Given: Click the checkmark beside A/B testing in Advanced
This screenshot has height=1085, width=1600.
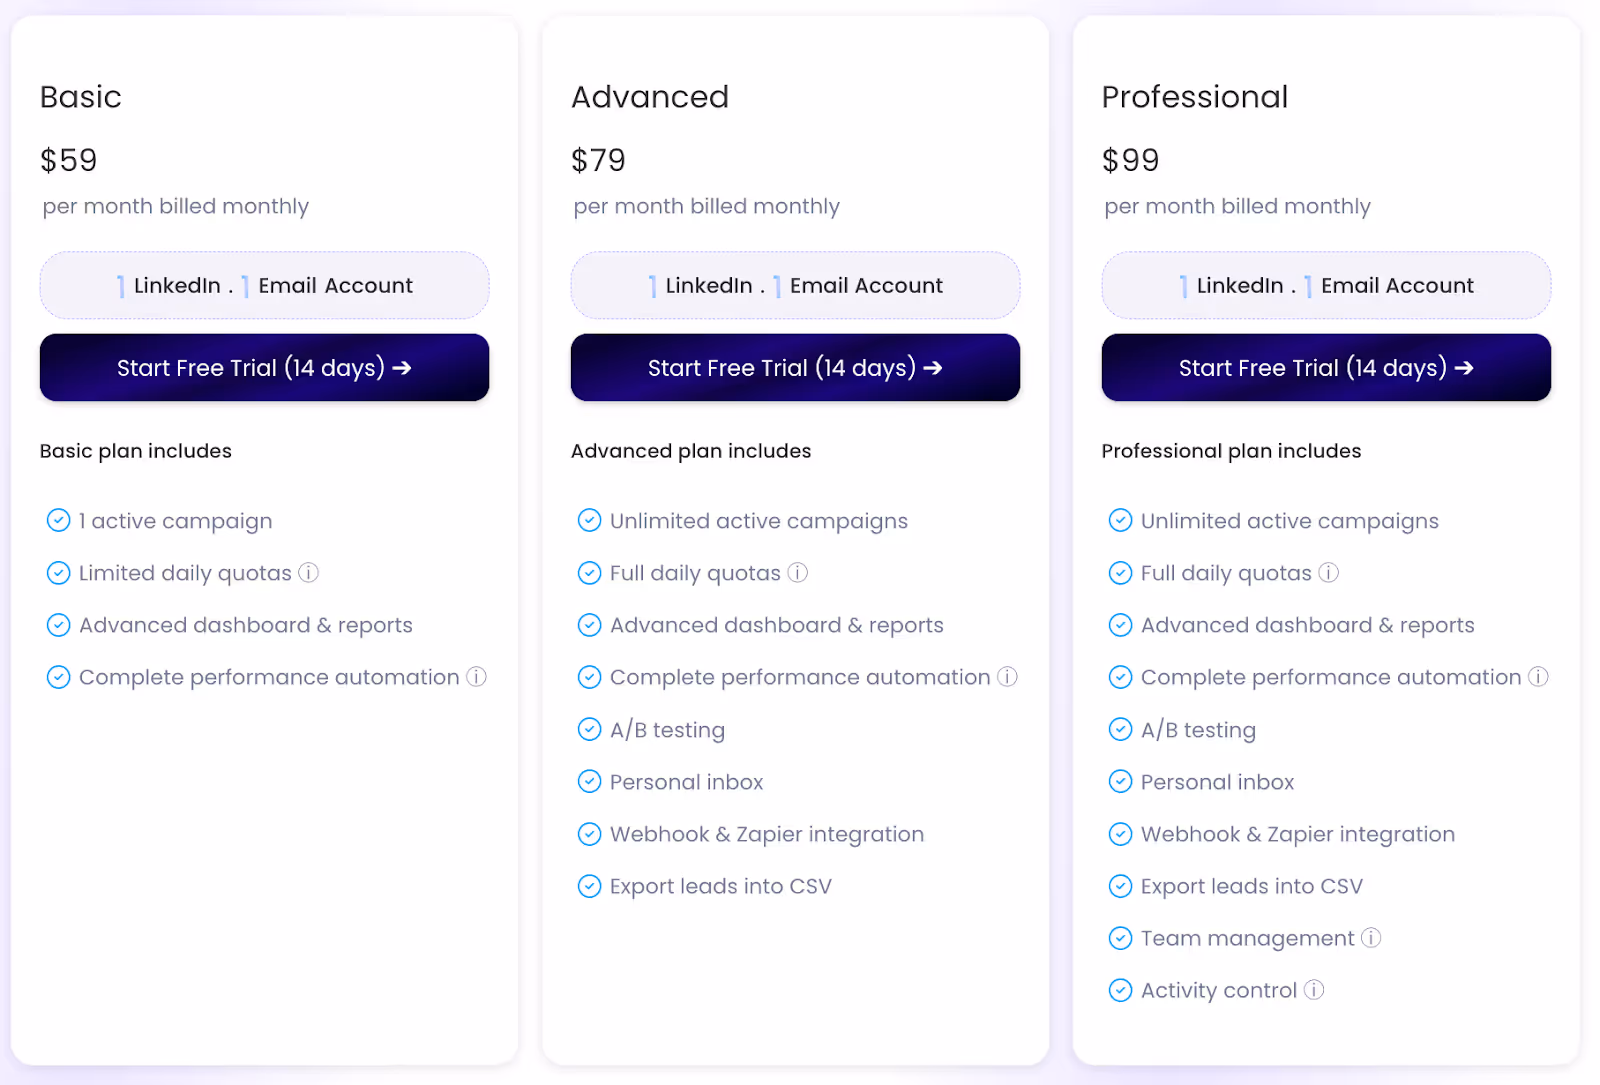Looking at the screenshot, I should [589, 730].
